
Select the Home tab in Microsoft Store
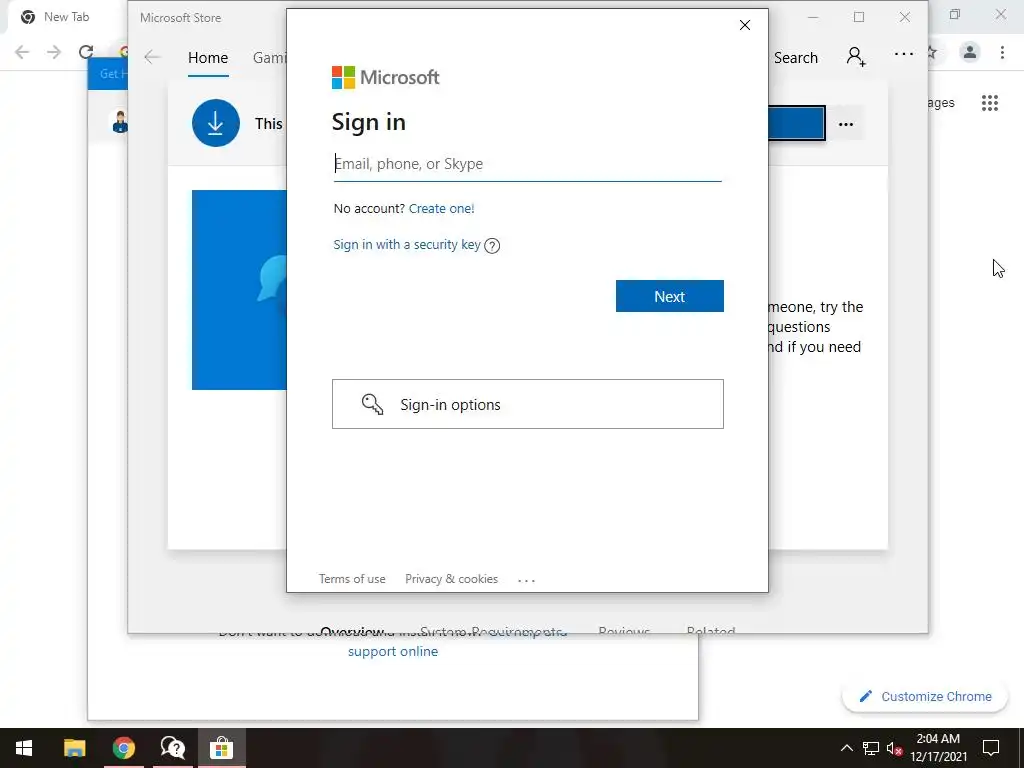point(208,57)
